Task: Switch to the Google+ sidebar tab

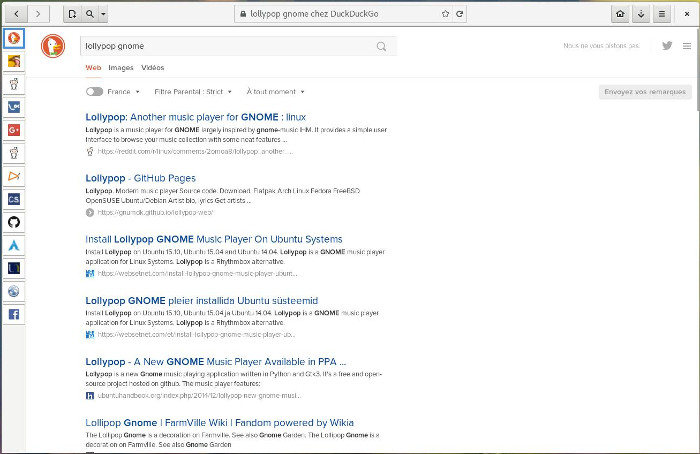Action: pos(14,130)
